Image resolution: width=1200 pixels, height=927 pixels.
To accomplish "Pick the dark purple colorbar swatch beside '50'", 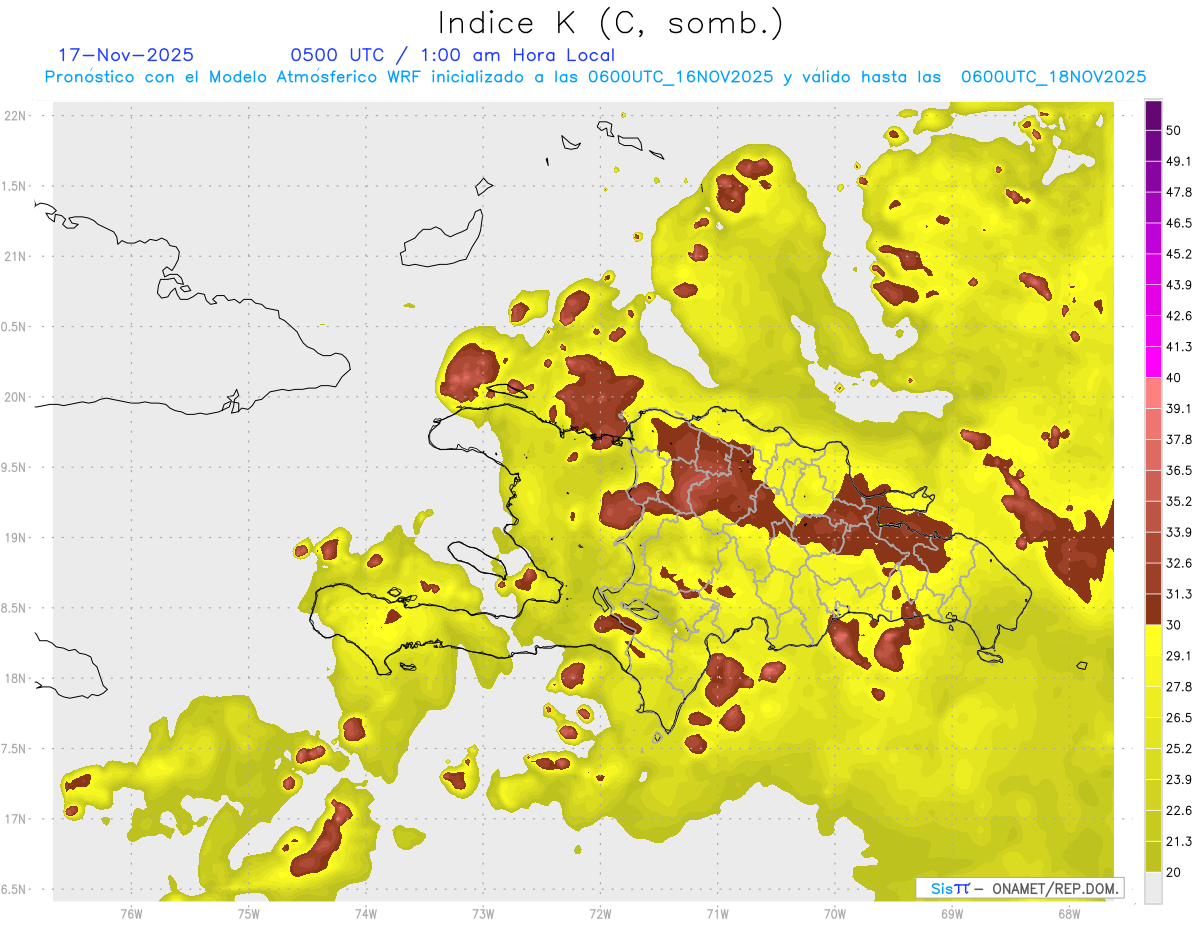I will 1153,116.
